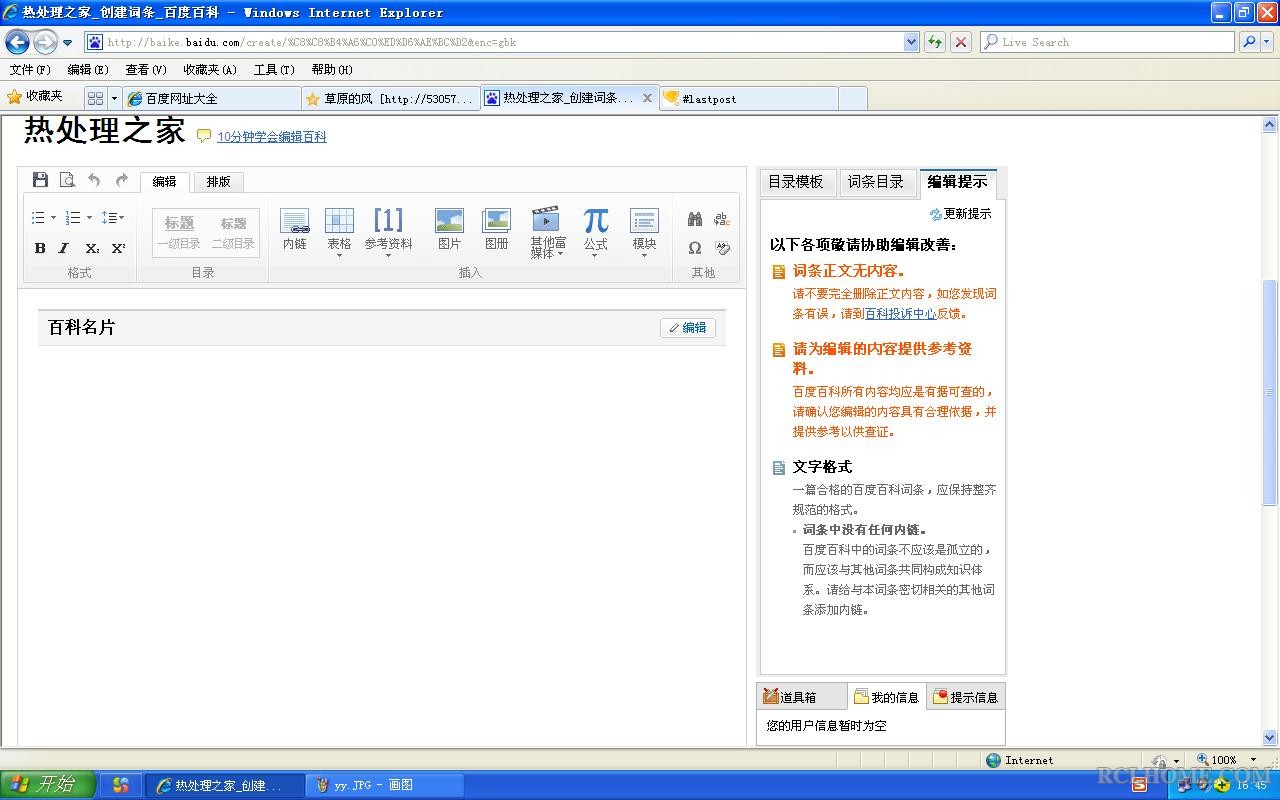Open the 10分钟学会编辑百科 link

272,137
